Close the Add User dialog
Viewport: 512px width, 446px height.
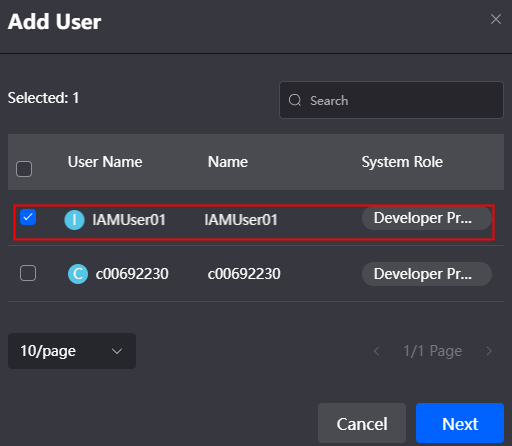point(496,19)
